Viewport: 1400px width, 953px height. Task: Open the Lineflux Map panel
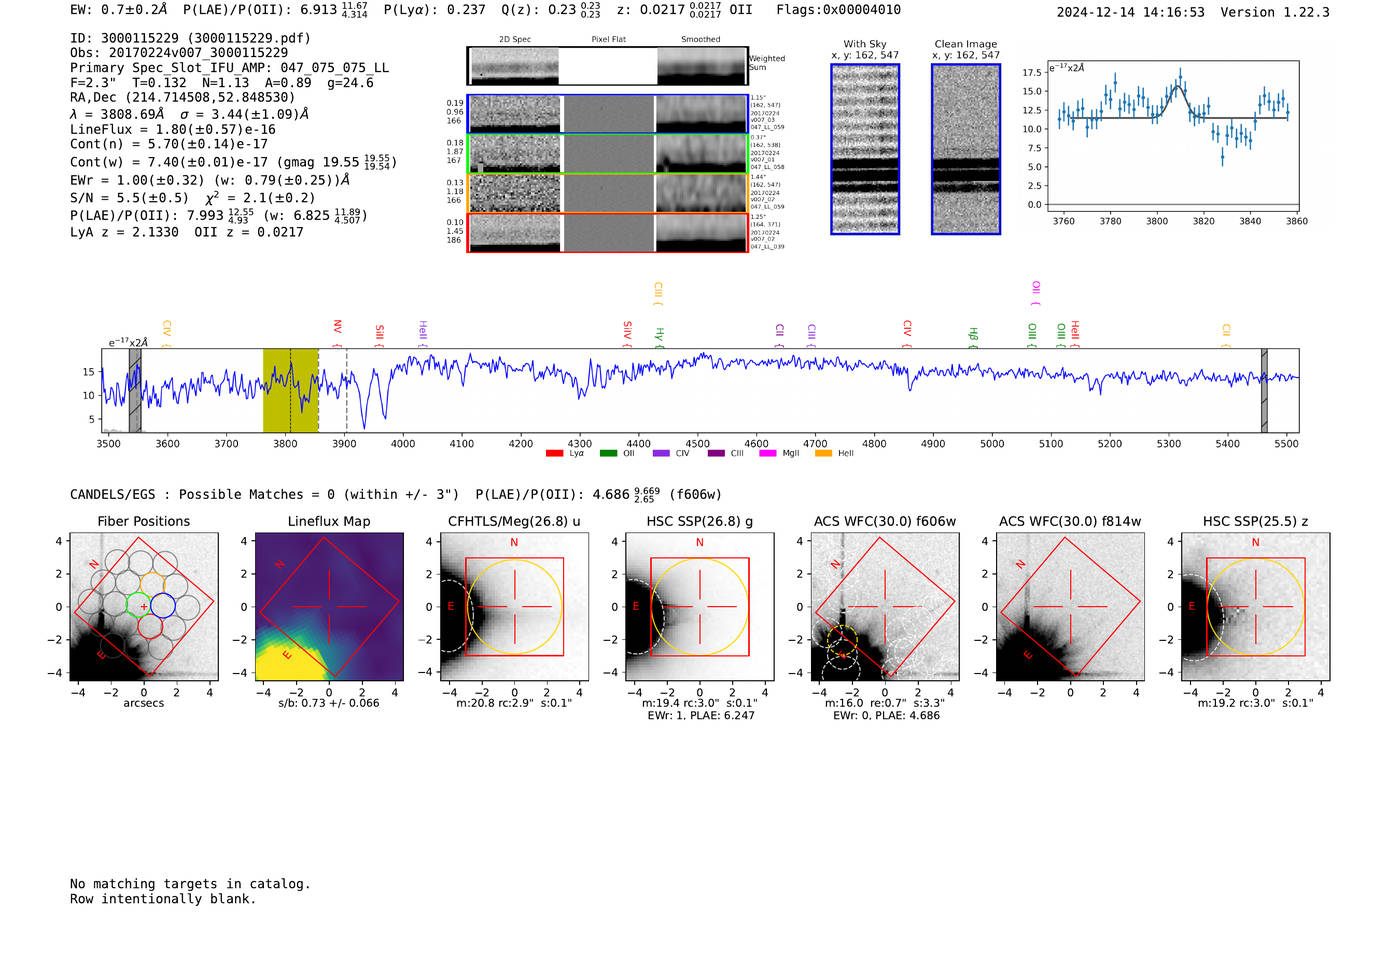click(329, 607)
